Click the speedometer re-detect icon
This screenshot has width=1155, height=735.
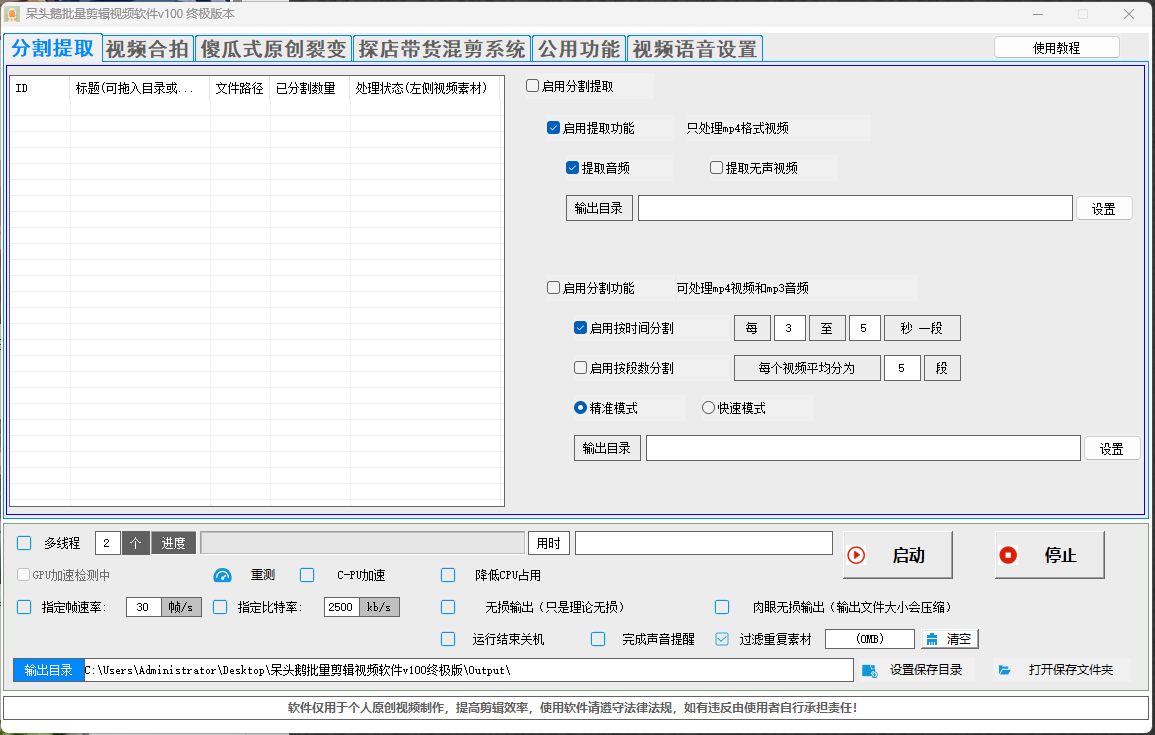pos(222,575)
